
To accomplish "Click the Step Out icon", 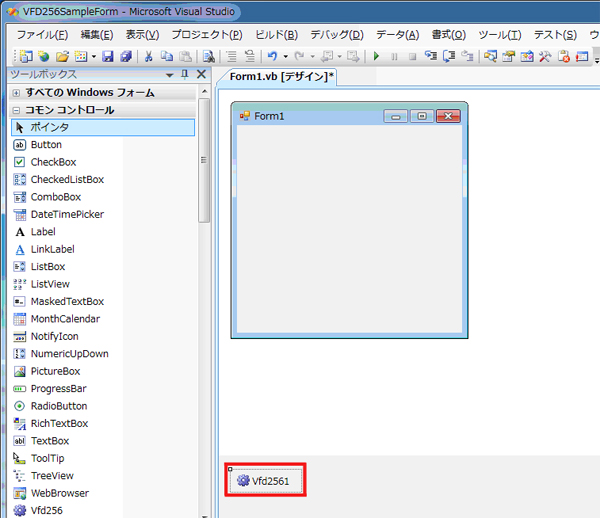I will [x=467, y=57].
